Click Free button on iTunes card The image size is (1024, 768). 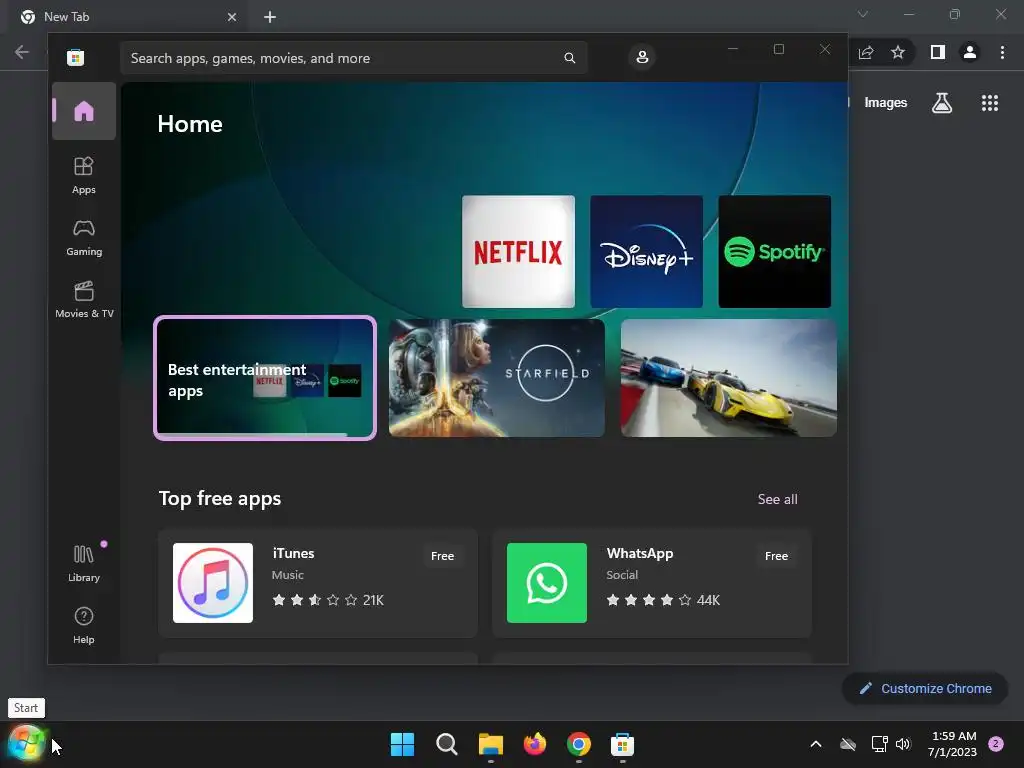point(442,556)
